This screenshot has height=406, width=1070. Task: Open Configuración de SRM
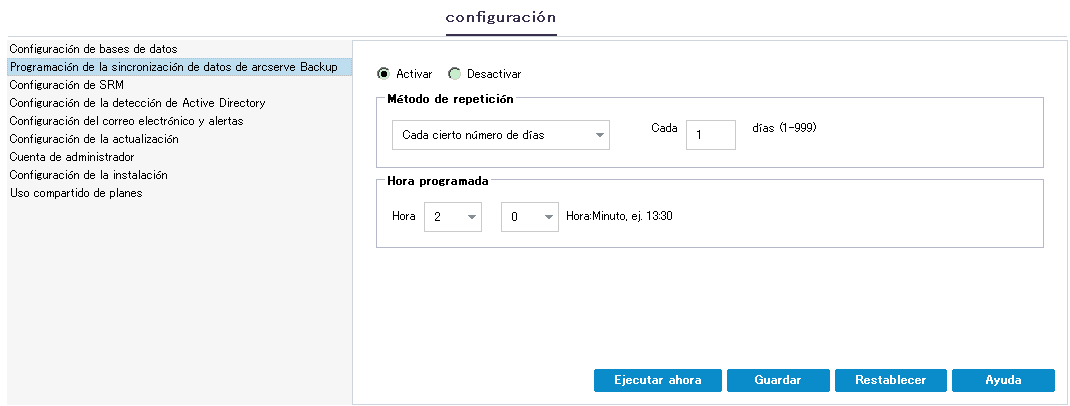click(x=65, y=85)
